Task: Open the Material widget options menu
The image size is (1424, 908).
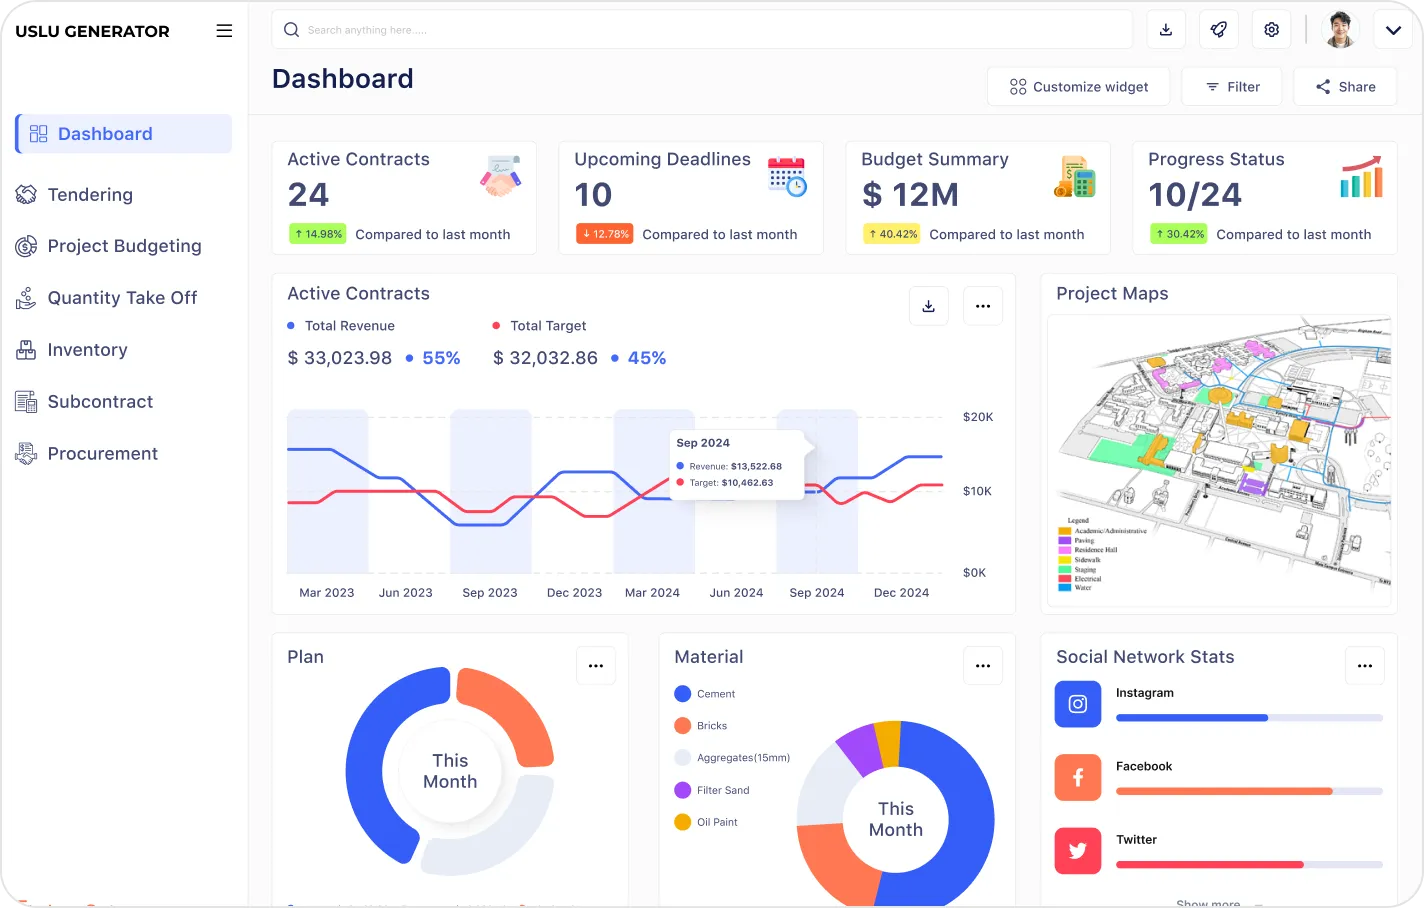Action: tap(983, 666)
